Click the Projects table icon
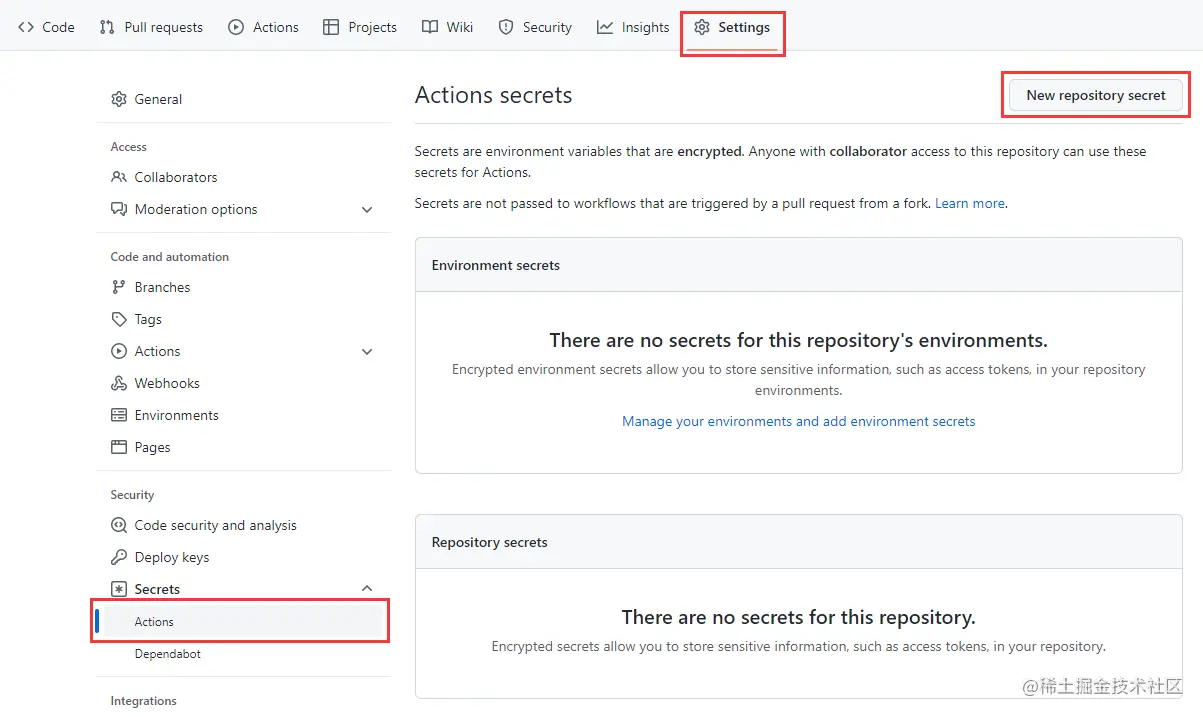This screenshot has height=717, width=1203. pyautogui.click(x=331, y=27)
